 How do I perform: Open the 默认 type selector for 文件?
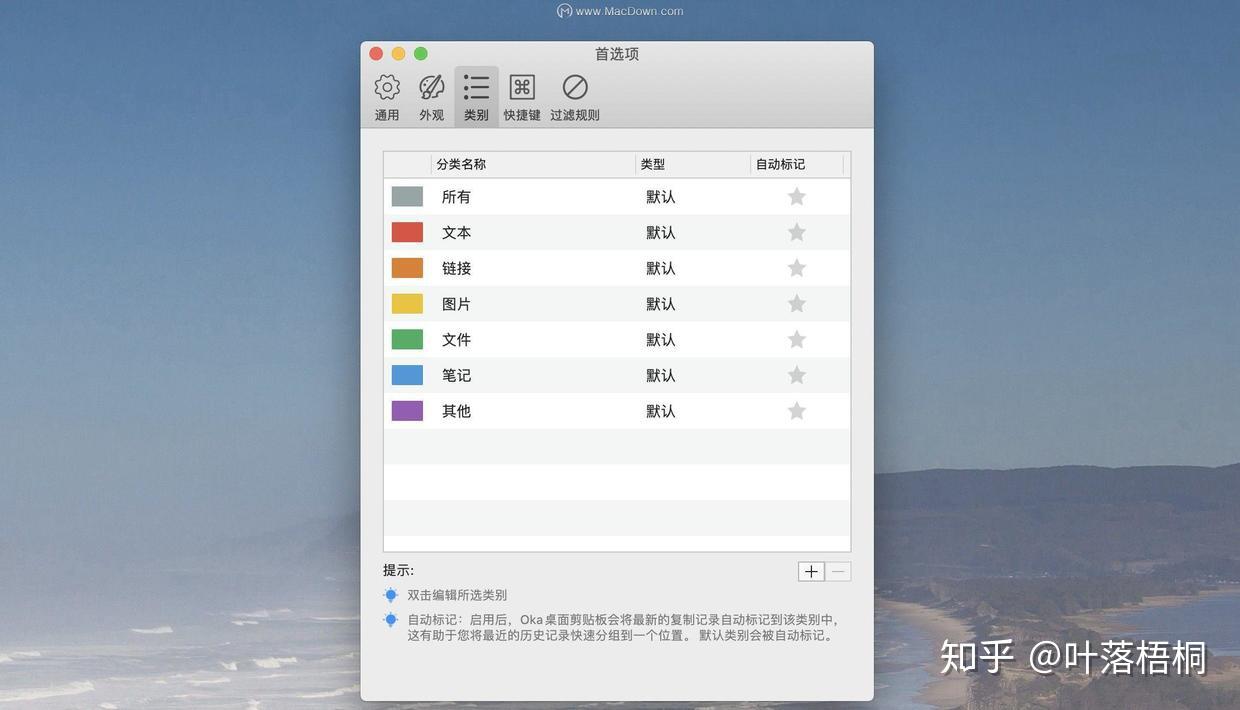tap(661, 339)
